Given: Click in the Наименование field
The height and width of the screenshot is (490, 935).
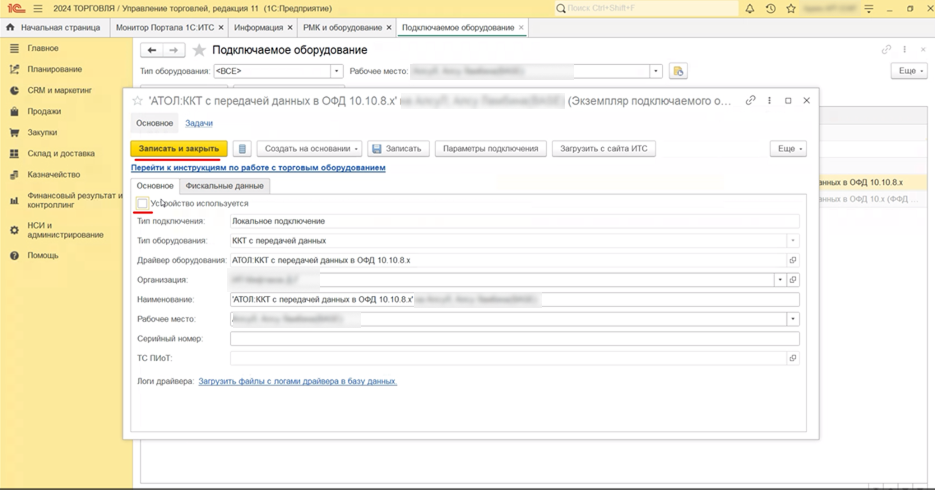Looking at the screenshot, I should [x=515, y=299].
